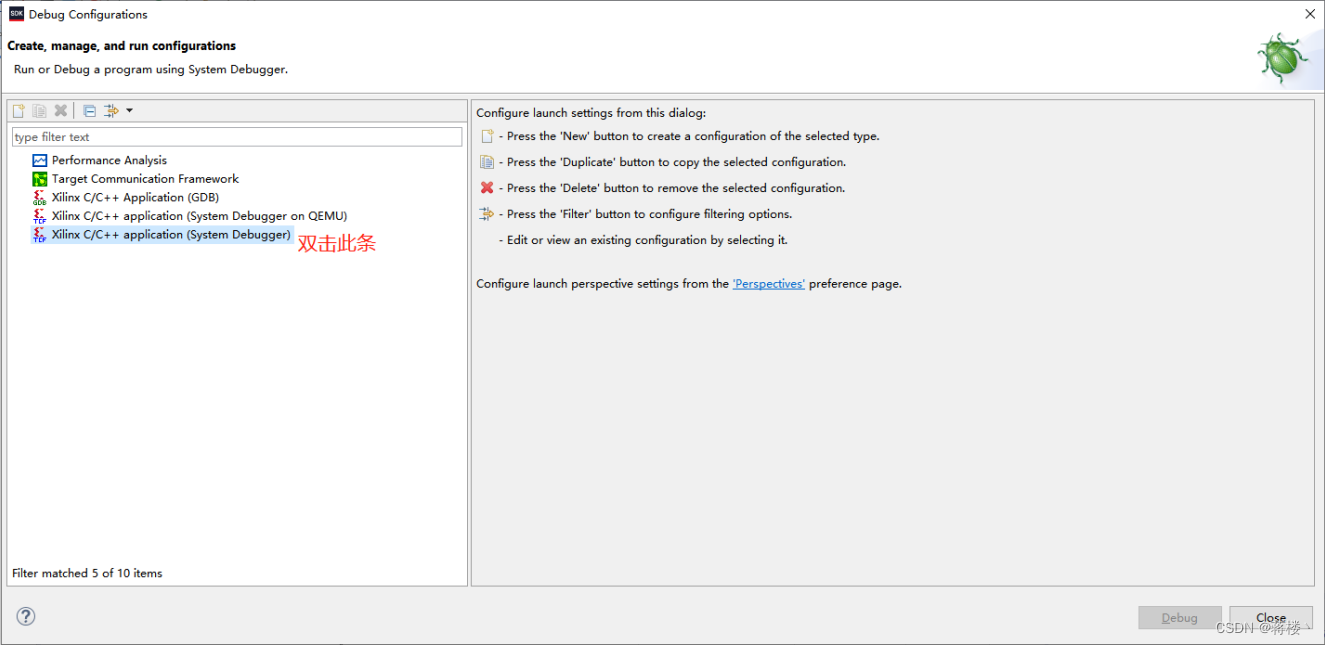Click the System Debugger TCF icon
This screenshot has width=1325, height=645.
[x=40, y=235]
